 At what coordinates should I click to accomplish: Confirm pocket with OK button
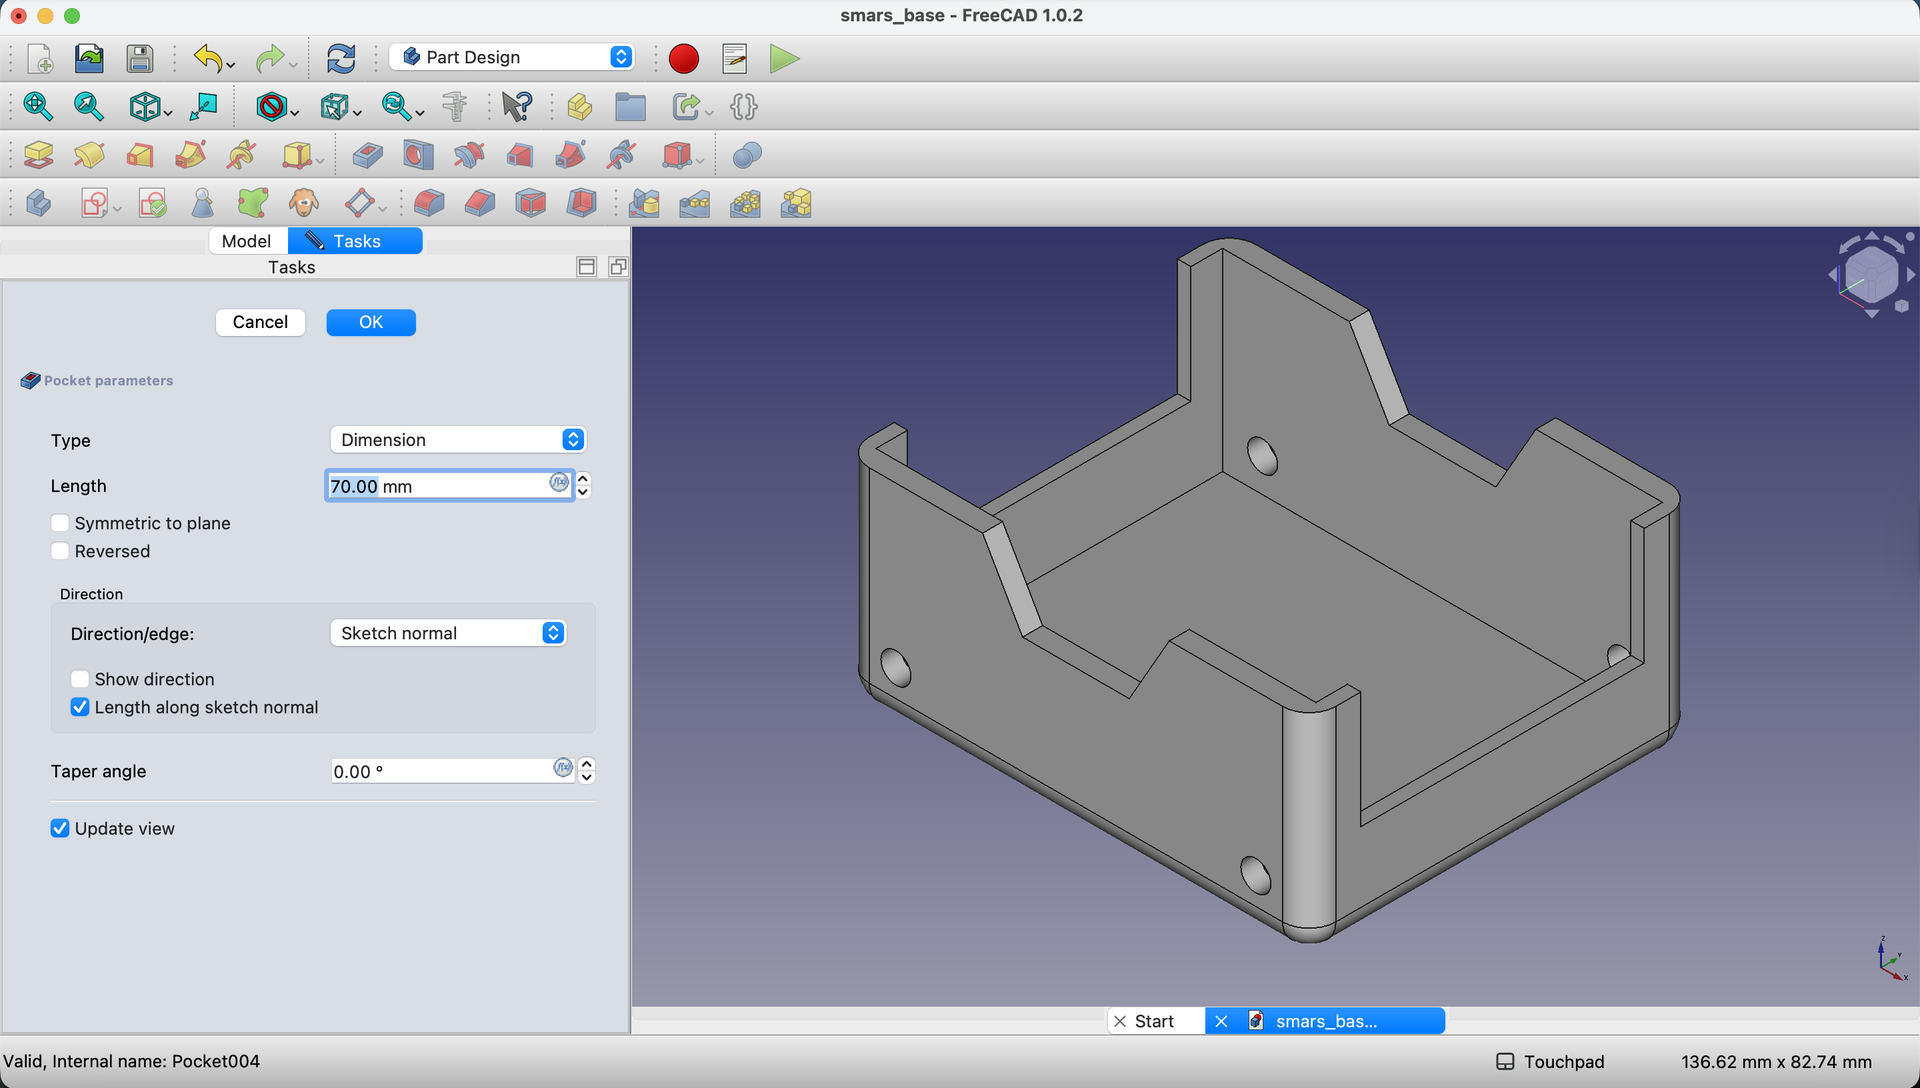[371, 322]
